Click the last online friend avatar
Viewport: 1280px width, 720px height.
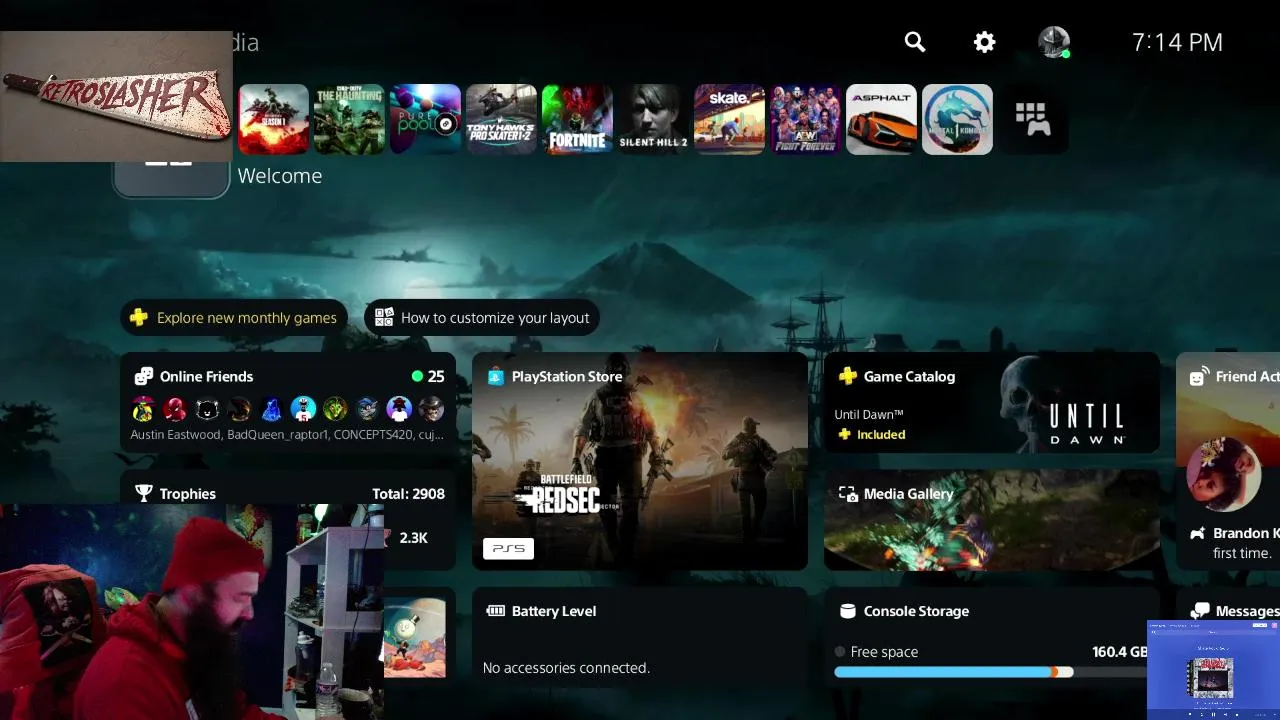[432, 408]
